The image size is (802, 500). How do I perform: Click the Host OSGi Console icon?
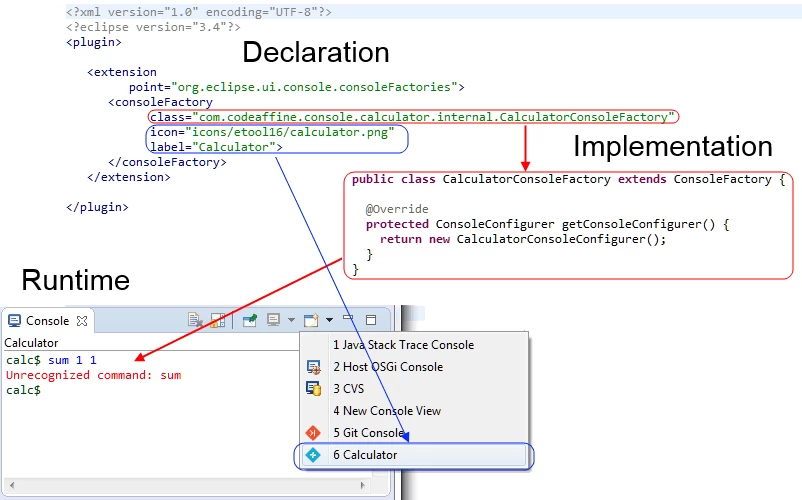(313, 367)
